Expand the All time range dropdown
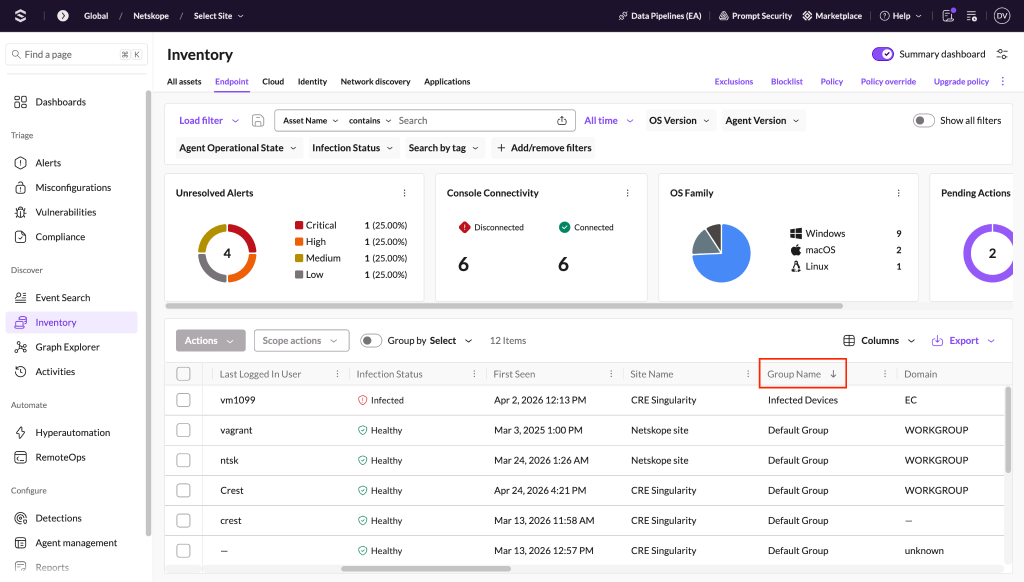This screenshot has width=1024, height=582. (x=609, y=120)
